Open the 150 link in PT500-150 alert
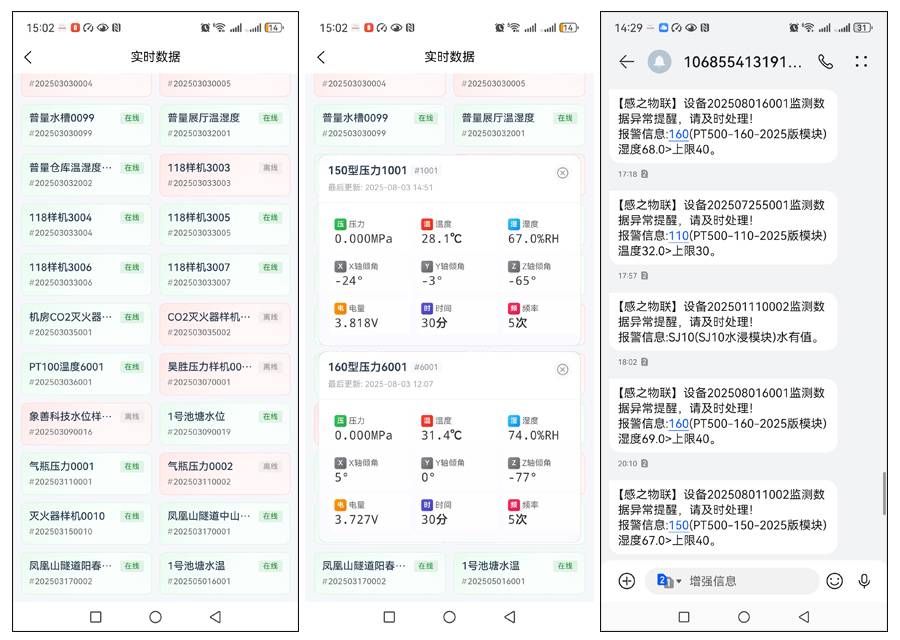The image size is (900, 640). (679, 525)
